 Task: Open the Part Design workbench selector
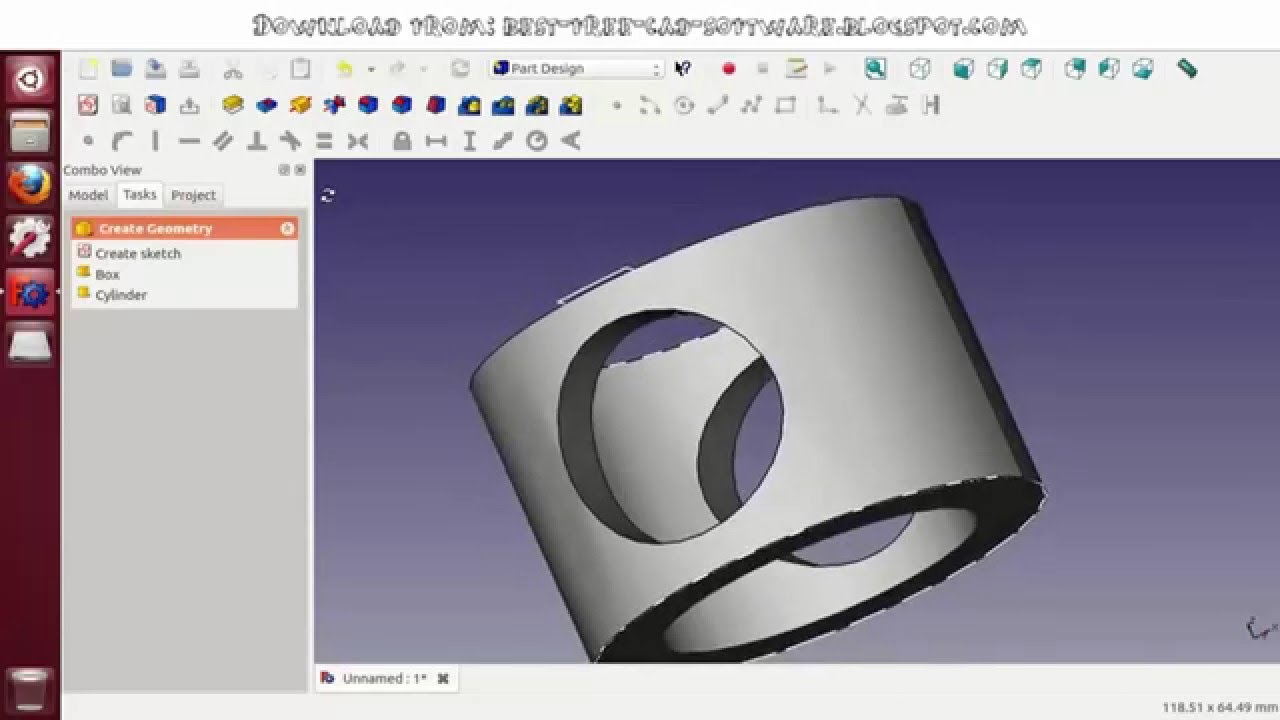pyautogui.click(x=575, y=68)
